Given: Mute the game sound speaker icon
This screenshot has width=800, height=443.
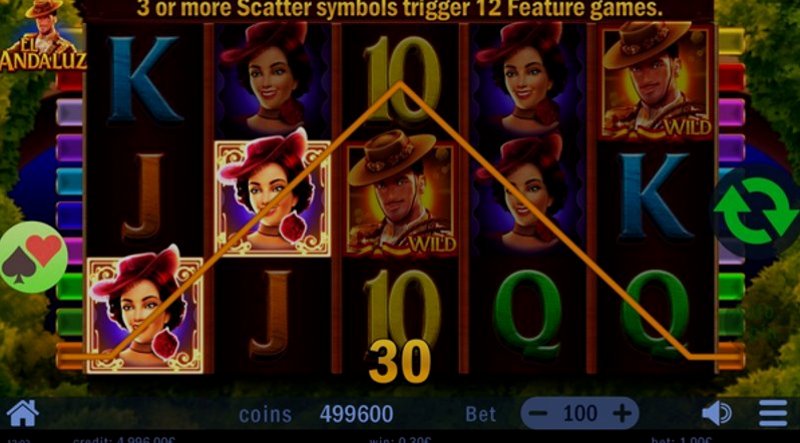Looking at the screenshot, I should (716, 413).
